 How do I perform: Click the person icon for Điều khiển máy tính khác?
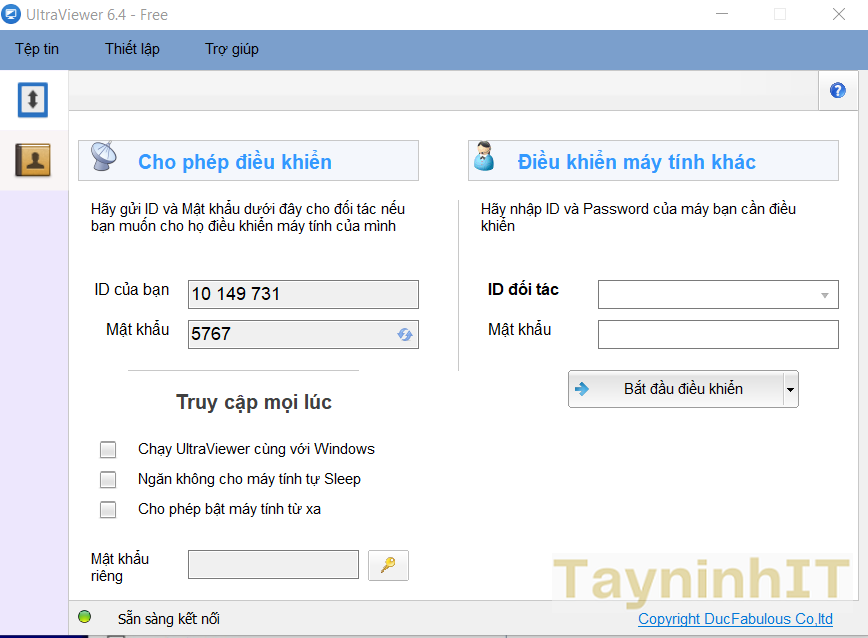point(485,158)
